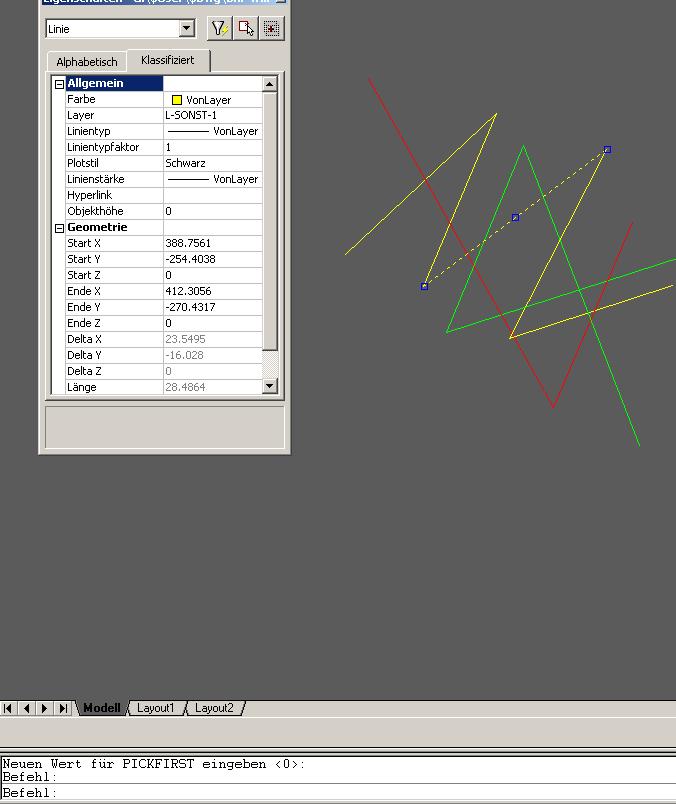
Task: Click the Befehl command line input
Action: (x=338, y=793)
